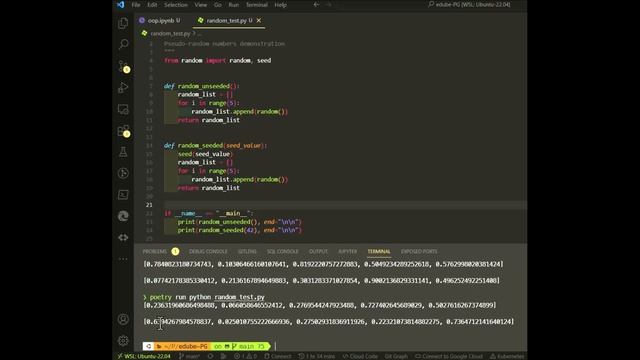This screenshot has height=360, width=640.
Task: Switch to the SQL CONSOLE panel tab
Action: point(282,251)
